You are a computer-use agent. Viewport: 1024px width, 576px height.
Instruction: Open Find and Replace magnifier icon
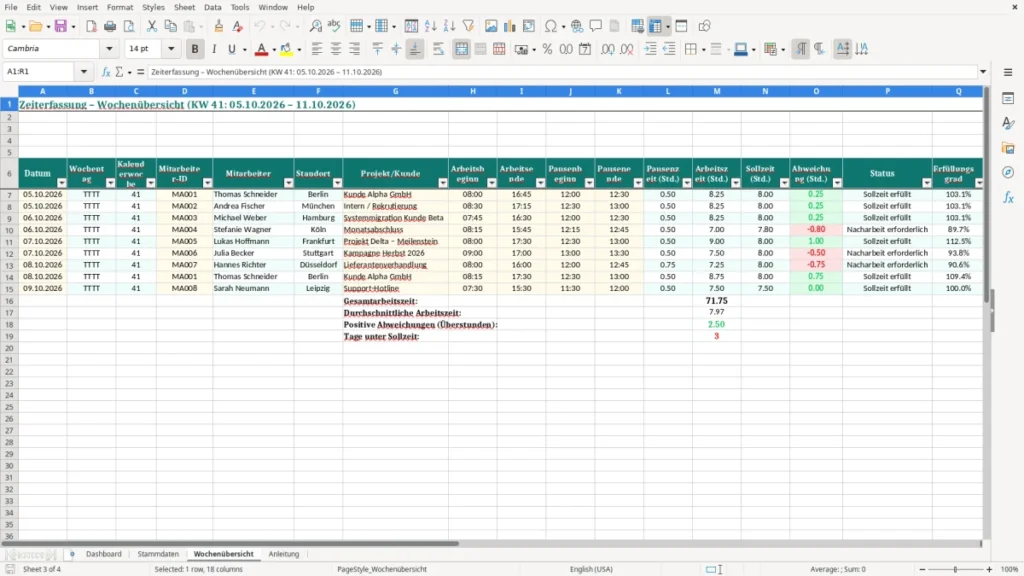click(x=315, y=26)
